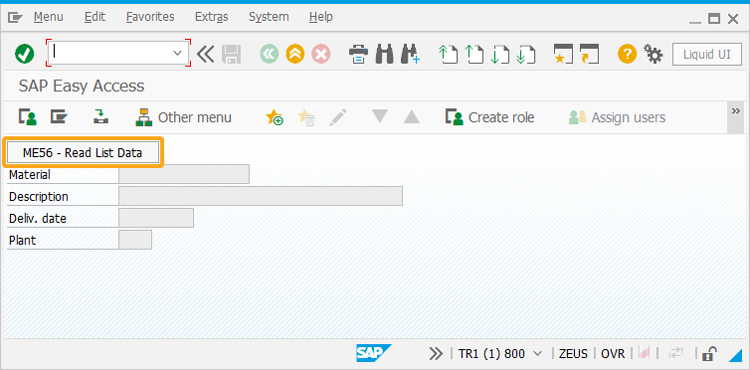Click the Other menu button
The image size is (750, 370).
coord(184,117)
